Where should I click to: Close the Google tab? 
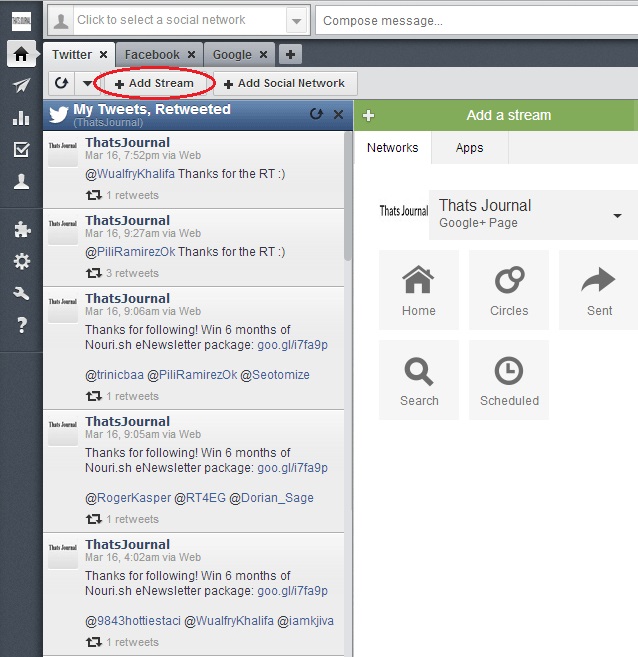[263, 54]
